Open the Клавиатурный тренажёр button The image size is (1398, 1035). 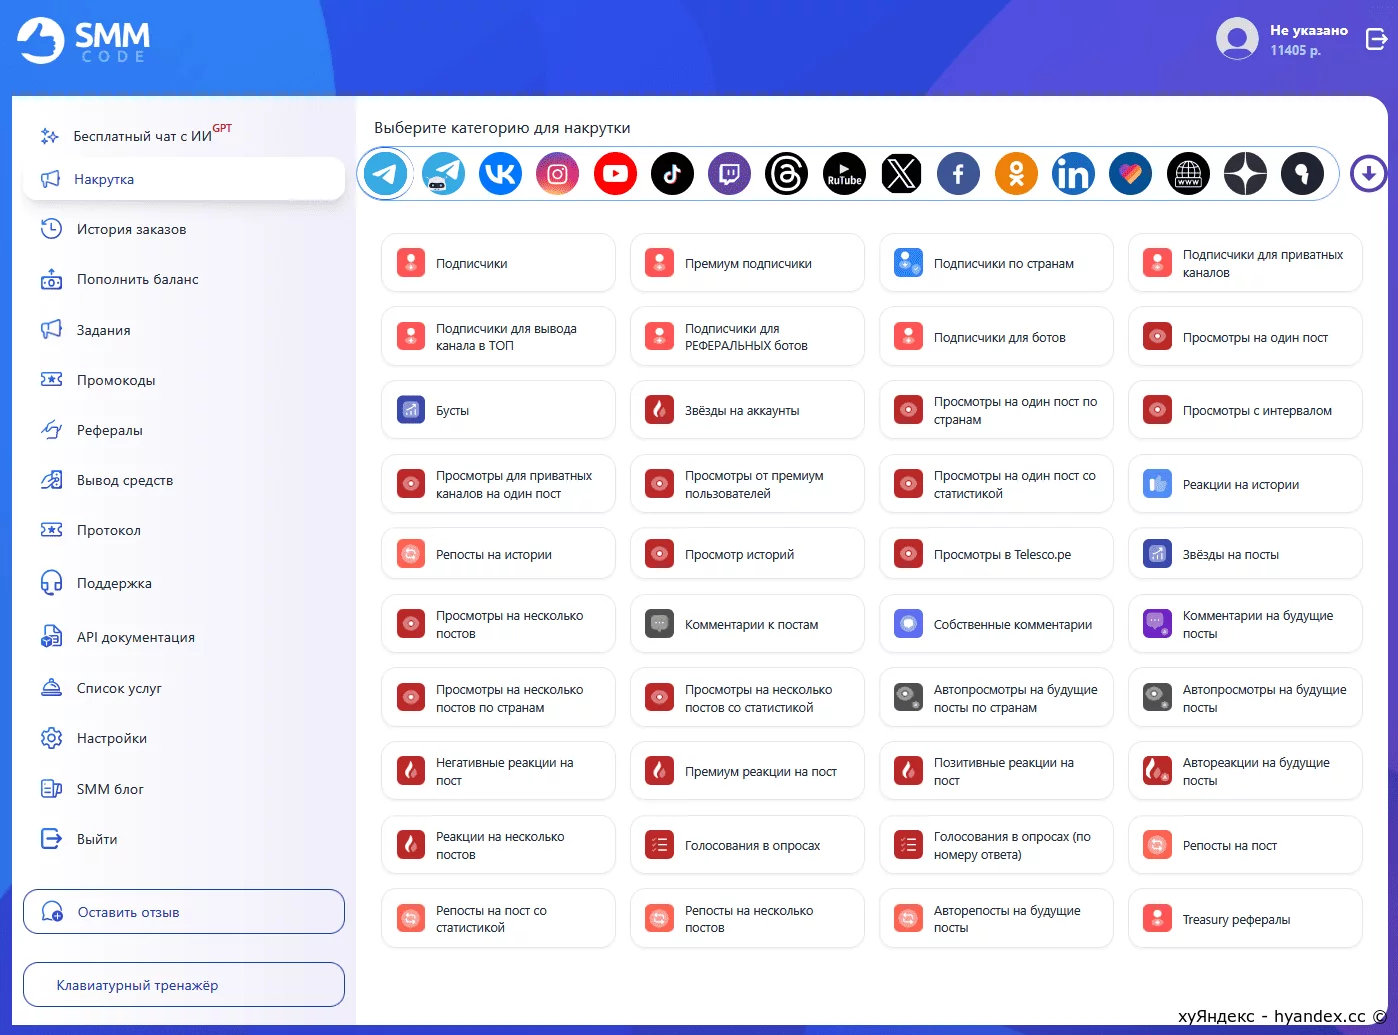coord(184,985)
